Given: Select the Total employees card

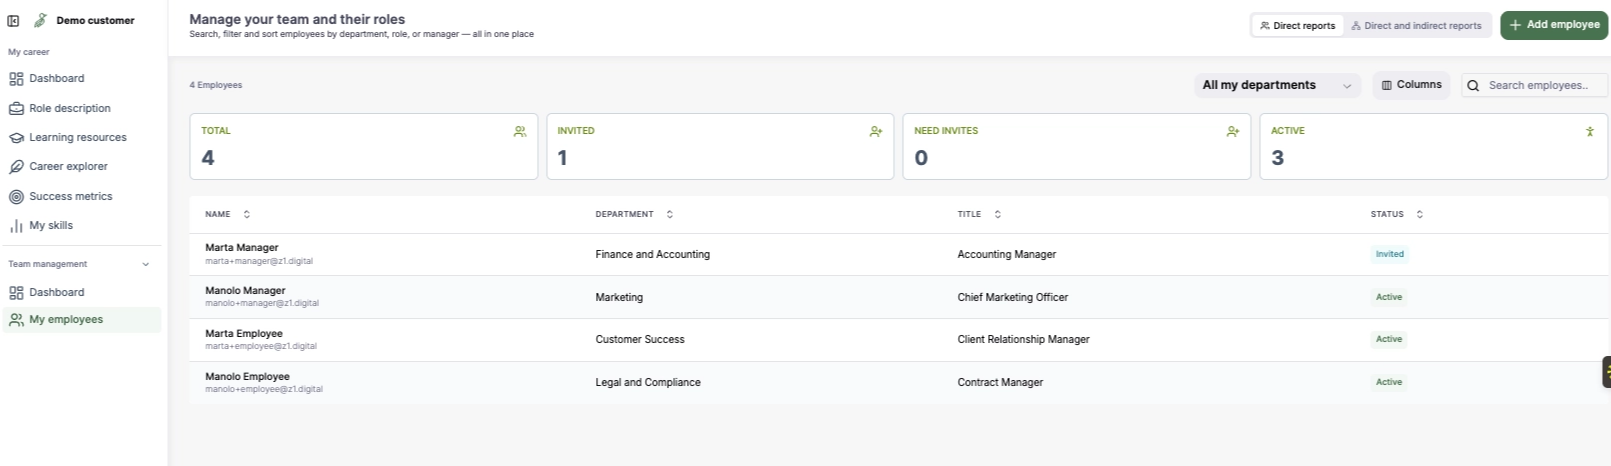Looking at the screenshot, I should tap(363, 146).
